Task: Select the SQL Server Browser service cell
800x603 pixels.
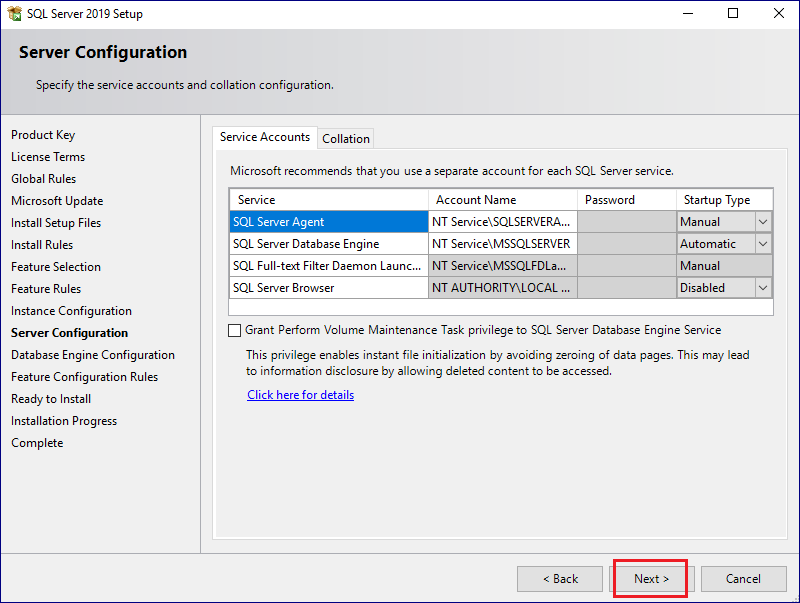Action: tap(329, 288)
